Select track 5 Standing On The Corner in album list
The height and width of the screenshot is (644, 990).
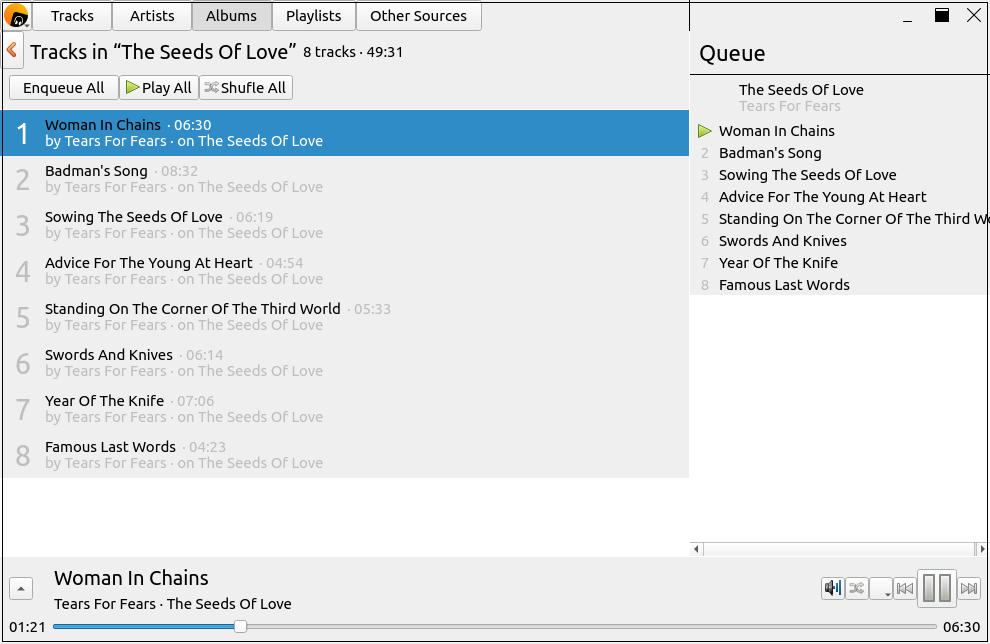pos(346,318)
